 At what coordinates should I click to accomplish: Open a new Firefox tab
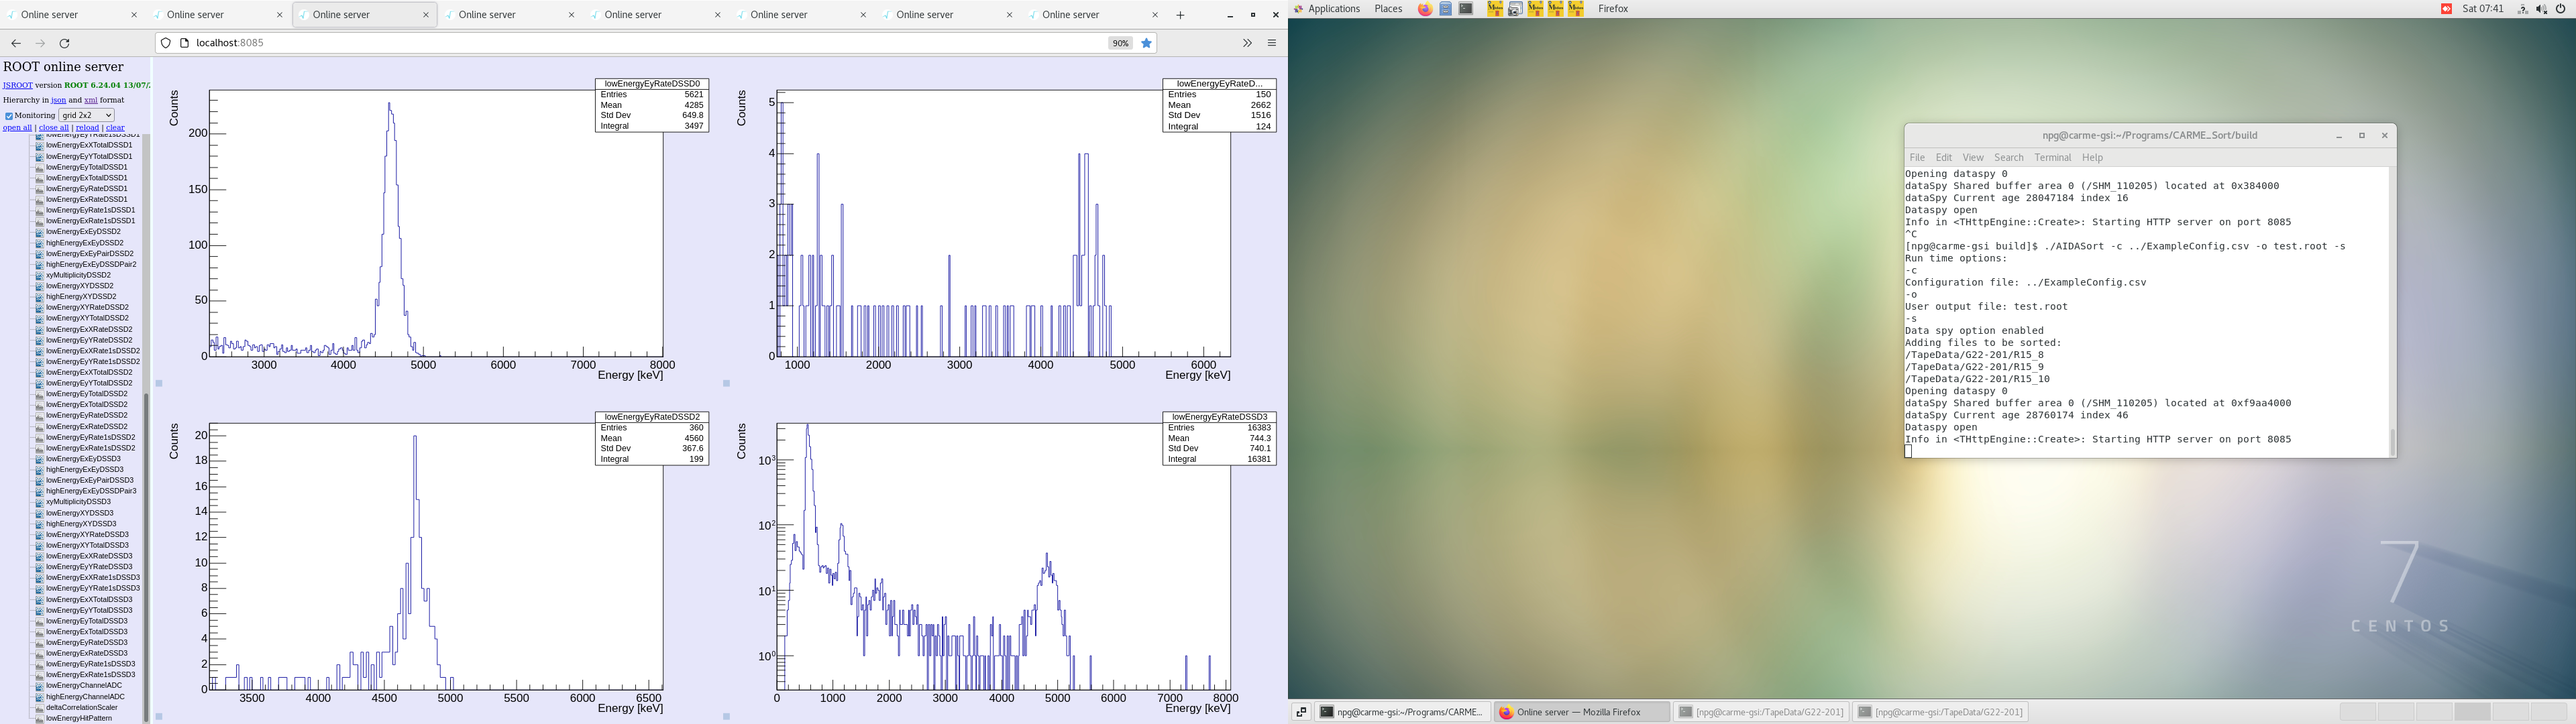click(1180, 15)
